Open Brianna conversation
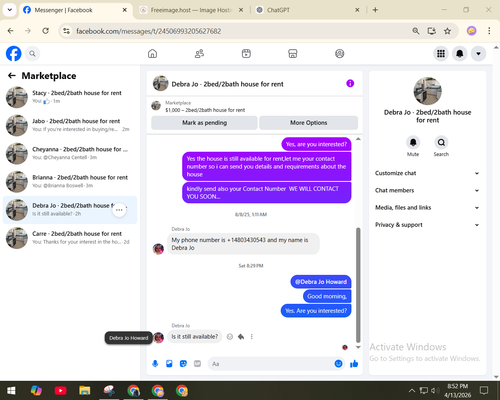 coord(70,182)
